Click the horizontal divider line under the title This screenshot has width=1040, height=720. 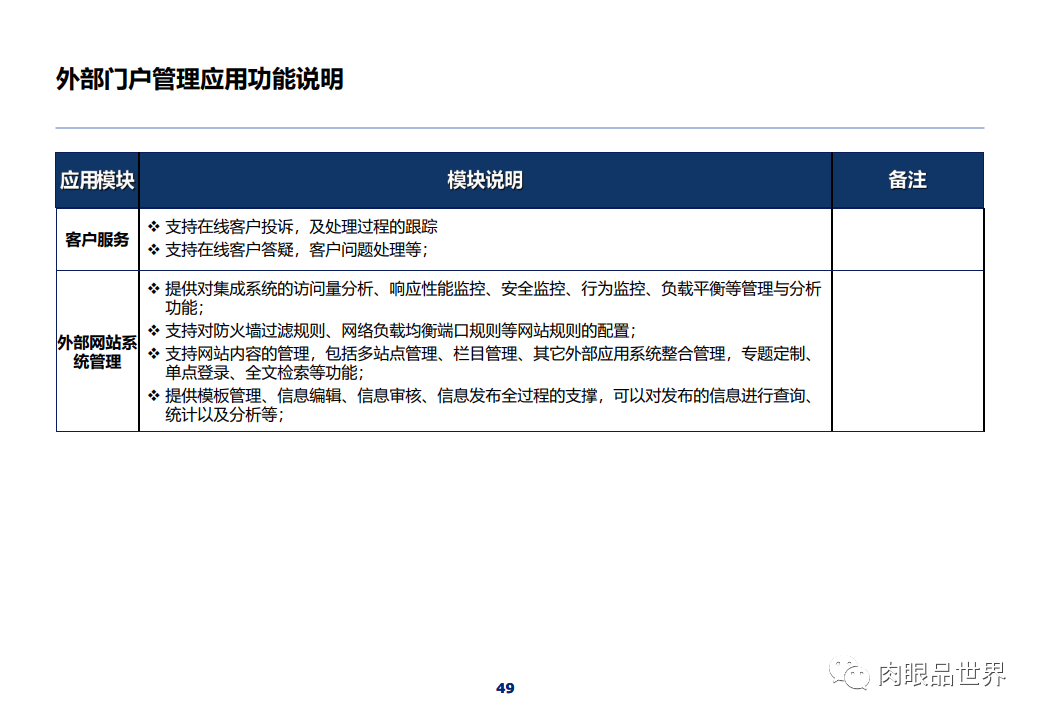(520, 127)
